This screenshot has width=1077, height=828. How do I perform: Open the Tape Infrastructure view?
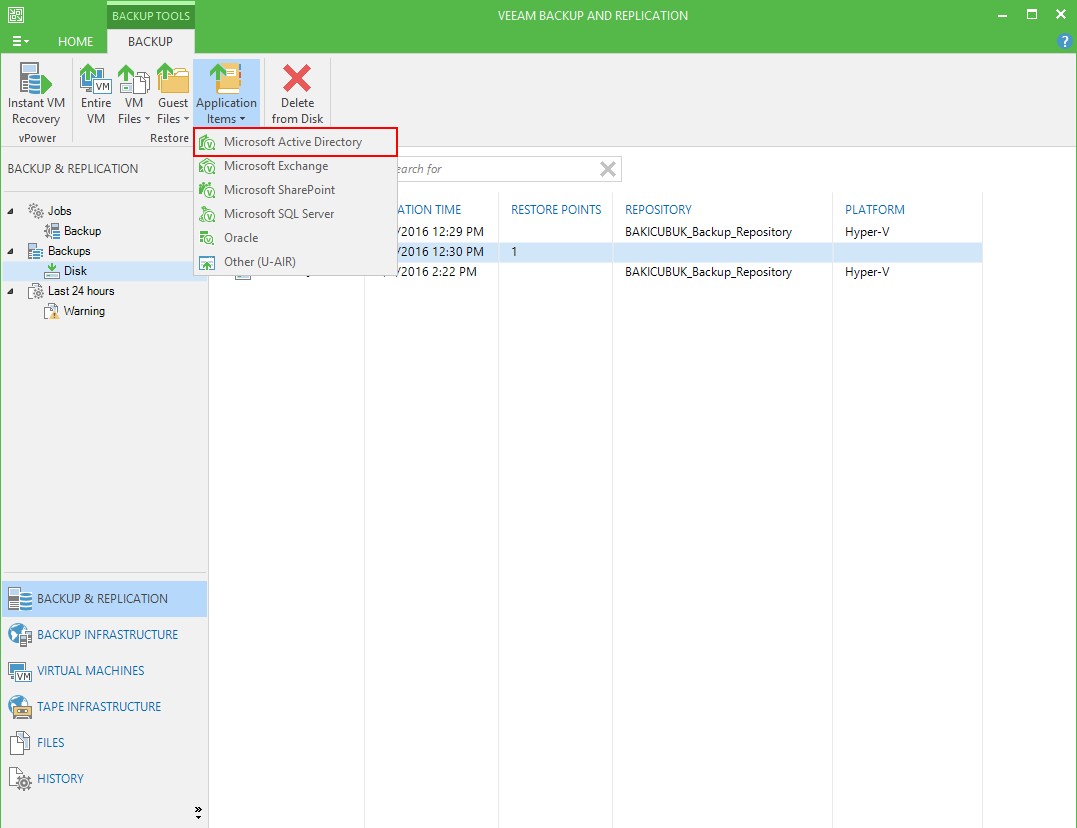[104, 706]
